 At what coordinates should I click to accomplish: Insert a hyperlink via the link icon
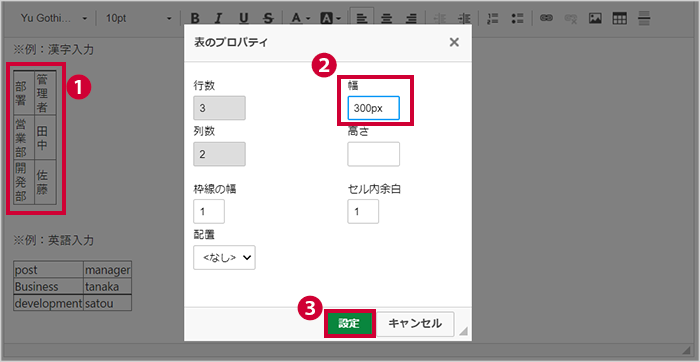(546, 18)
